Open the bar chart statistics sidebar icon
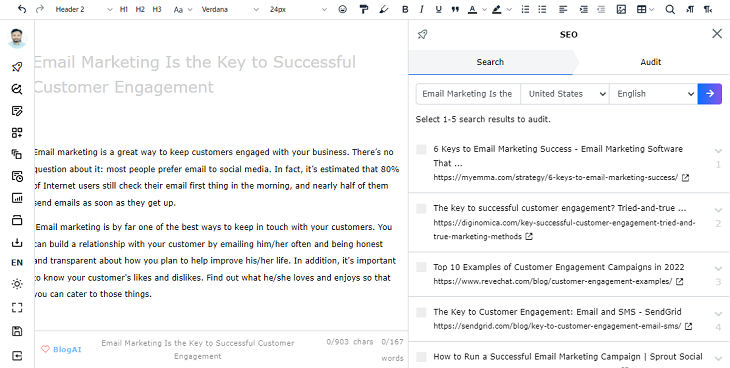Screen dimensions: 730x368 click(x=17, y=198)
